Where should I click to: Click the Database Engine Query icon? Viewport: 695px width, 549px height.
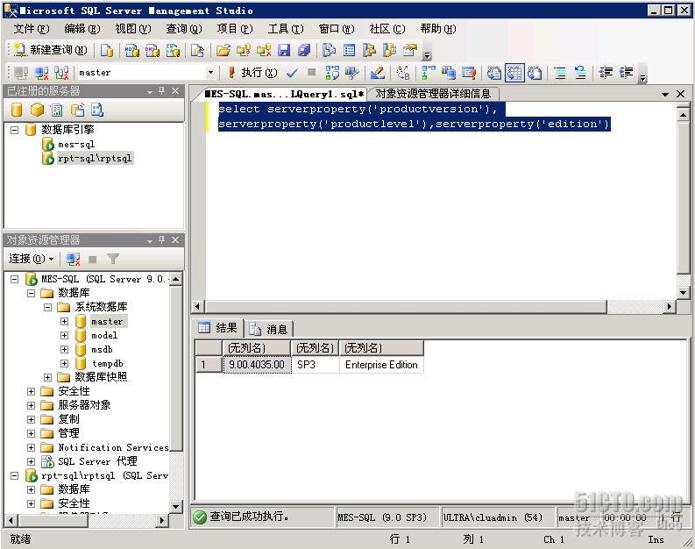(106, 51)
